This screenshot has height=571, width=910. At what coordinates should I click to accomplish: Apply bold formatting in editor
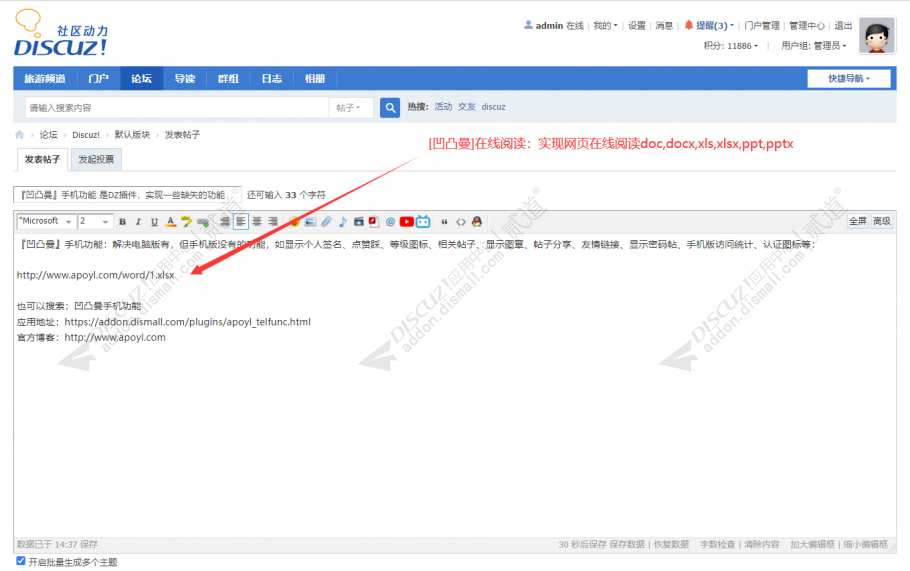(x=122, y=222)
